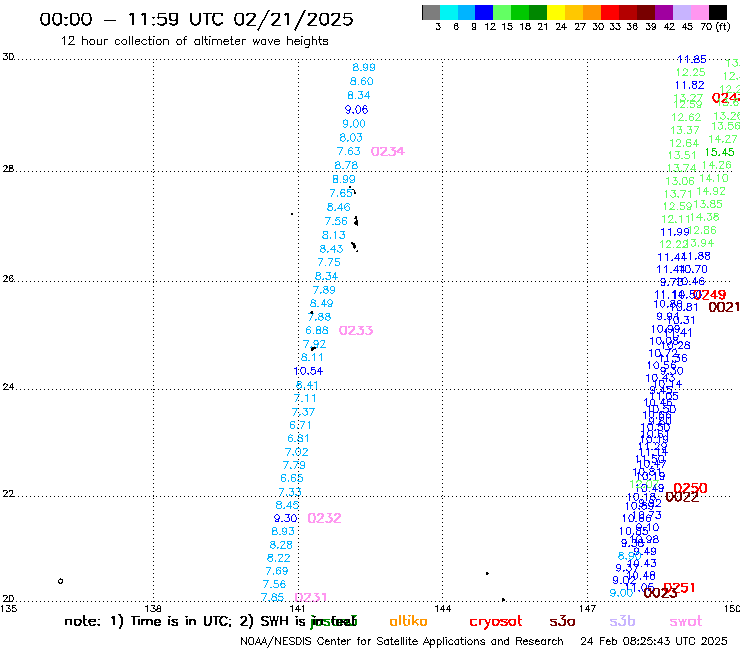Click subtitle '12 hour collection of altimeter wave heights'

pos(194,41)
